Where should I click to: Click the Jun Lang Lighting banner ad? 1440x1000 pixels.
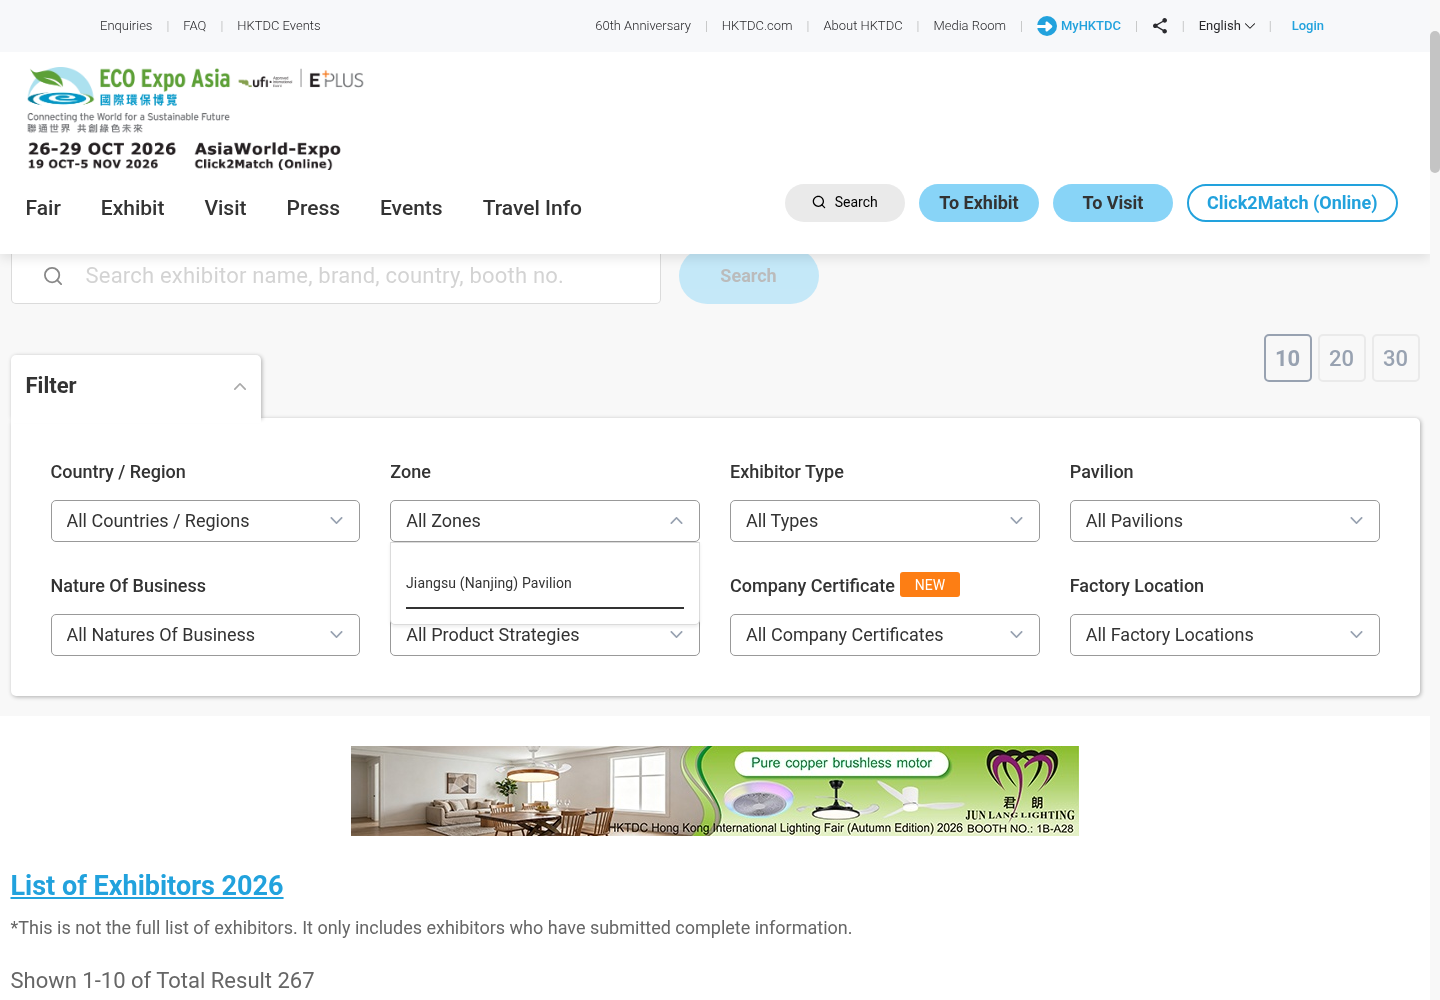[x=715, y=791]
